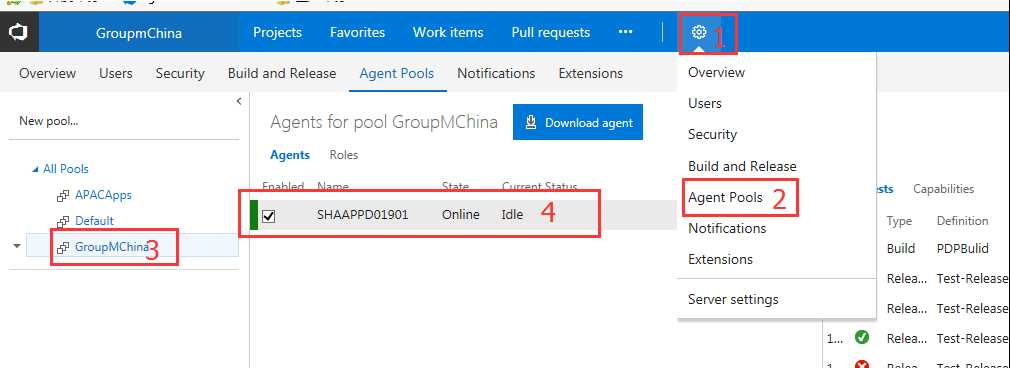Image resolution: width=1010 pixels, height=368 pixels.
Task: Collapse the All Pools tree node
Action: pos(35,169)
